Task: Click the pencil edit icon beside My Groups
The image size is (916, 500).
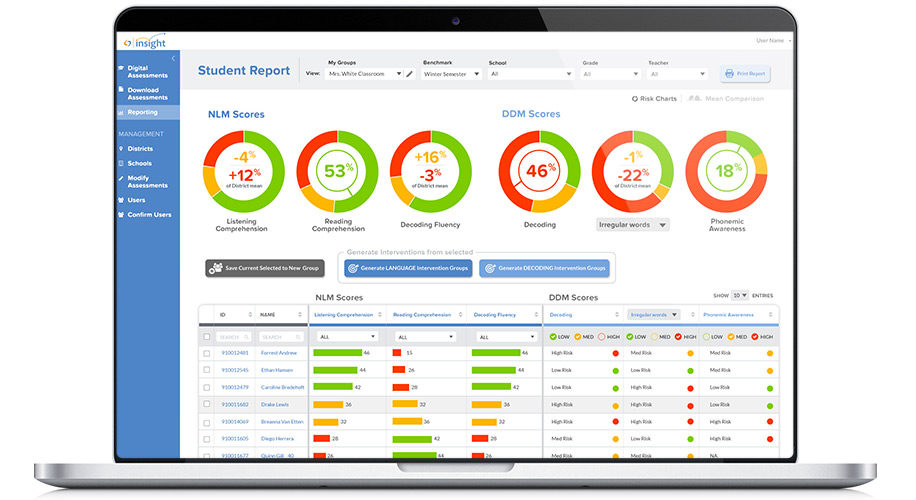Action: pos(410,74)
